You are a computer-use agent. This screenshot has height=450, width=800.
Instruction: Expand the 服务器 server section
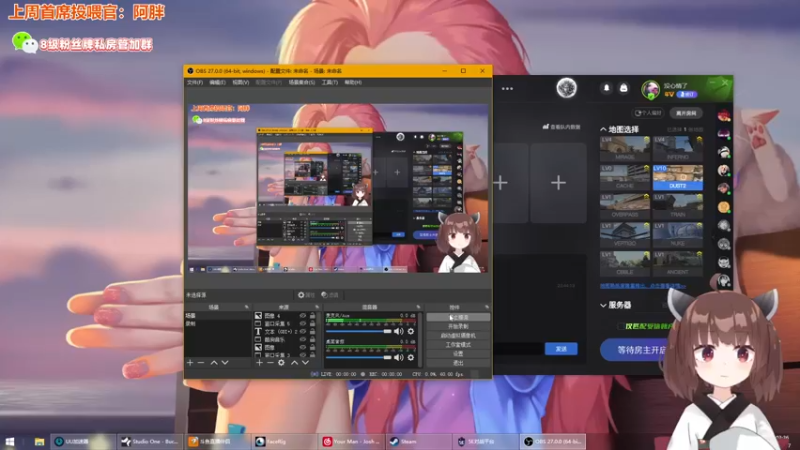(604, 305)
